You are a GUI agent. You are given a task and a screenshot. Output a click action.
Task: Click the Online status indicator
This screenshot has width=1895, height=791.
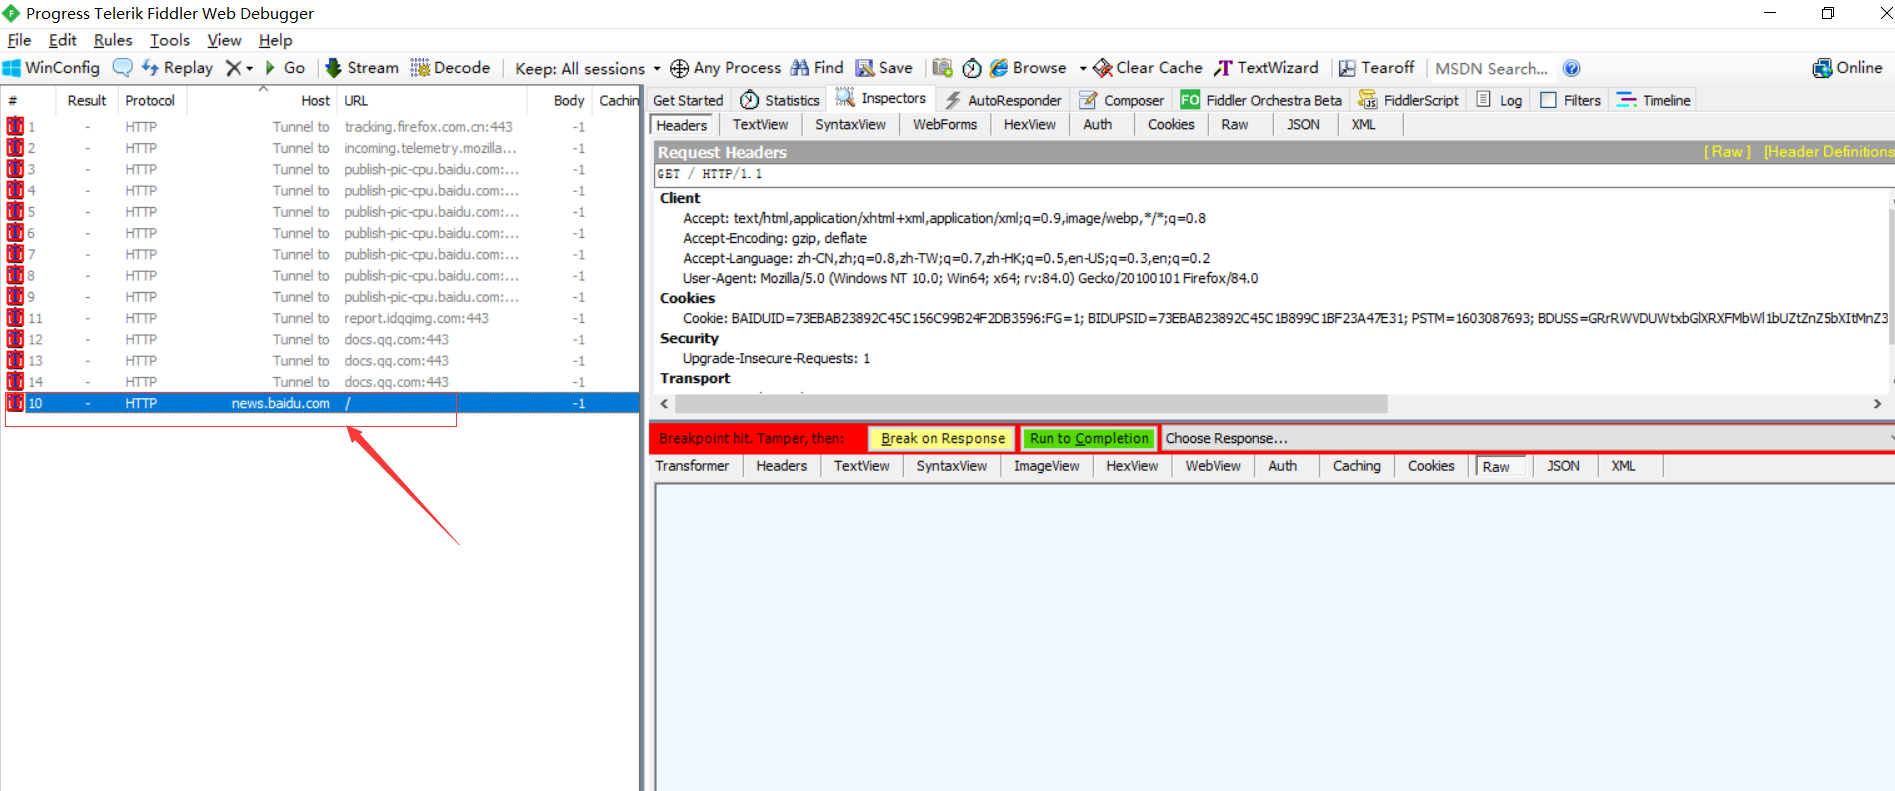coord(1847,68)
